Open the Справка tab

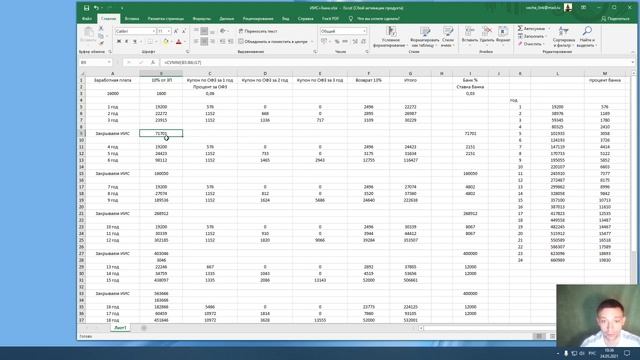305,18
